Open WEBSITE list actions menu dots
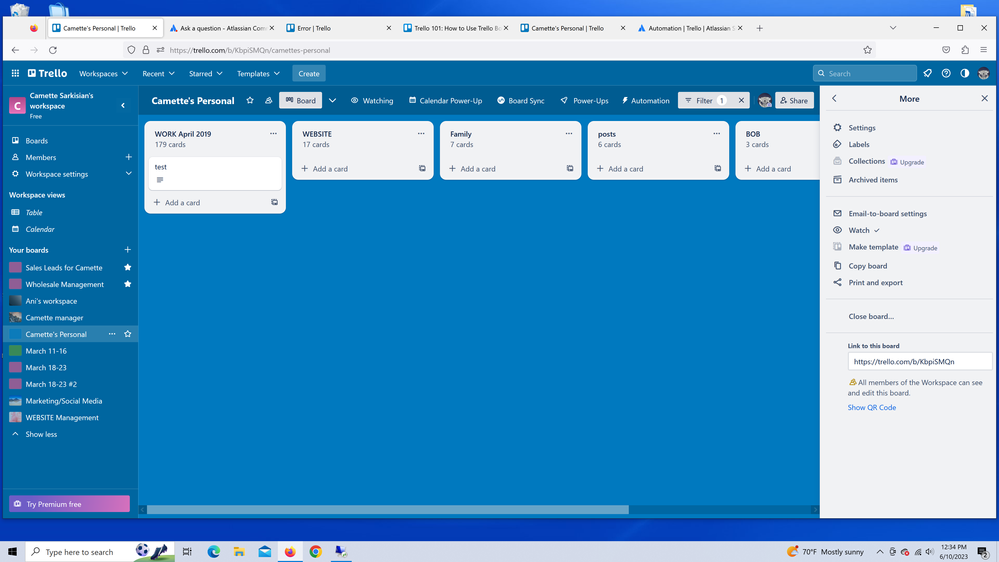This screenshot has height=562, width=999. [x=421, y=134]
